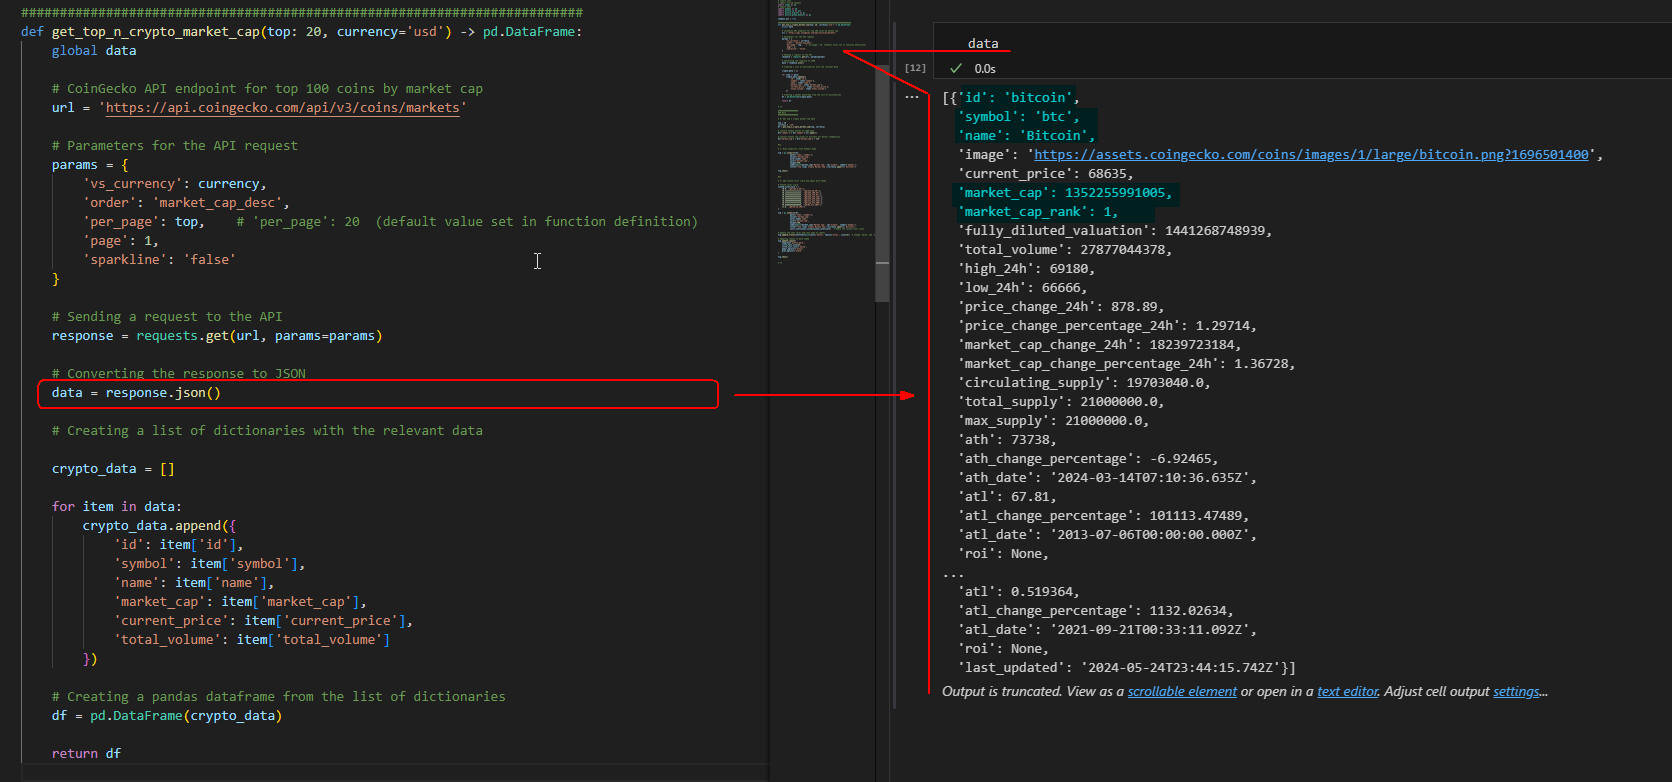Viewport: 1672px width, 782px height.
Task: Click the 'last_updated' output line
Action: click(x=1127, y=668)
